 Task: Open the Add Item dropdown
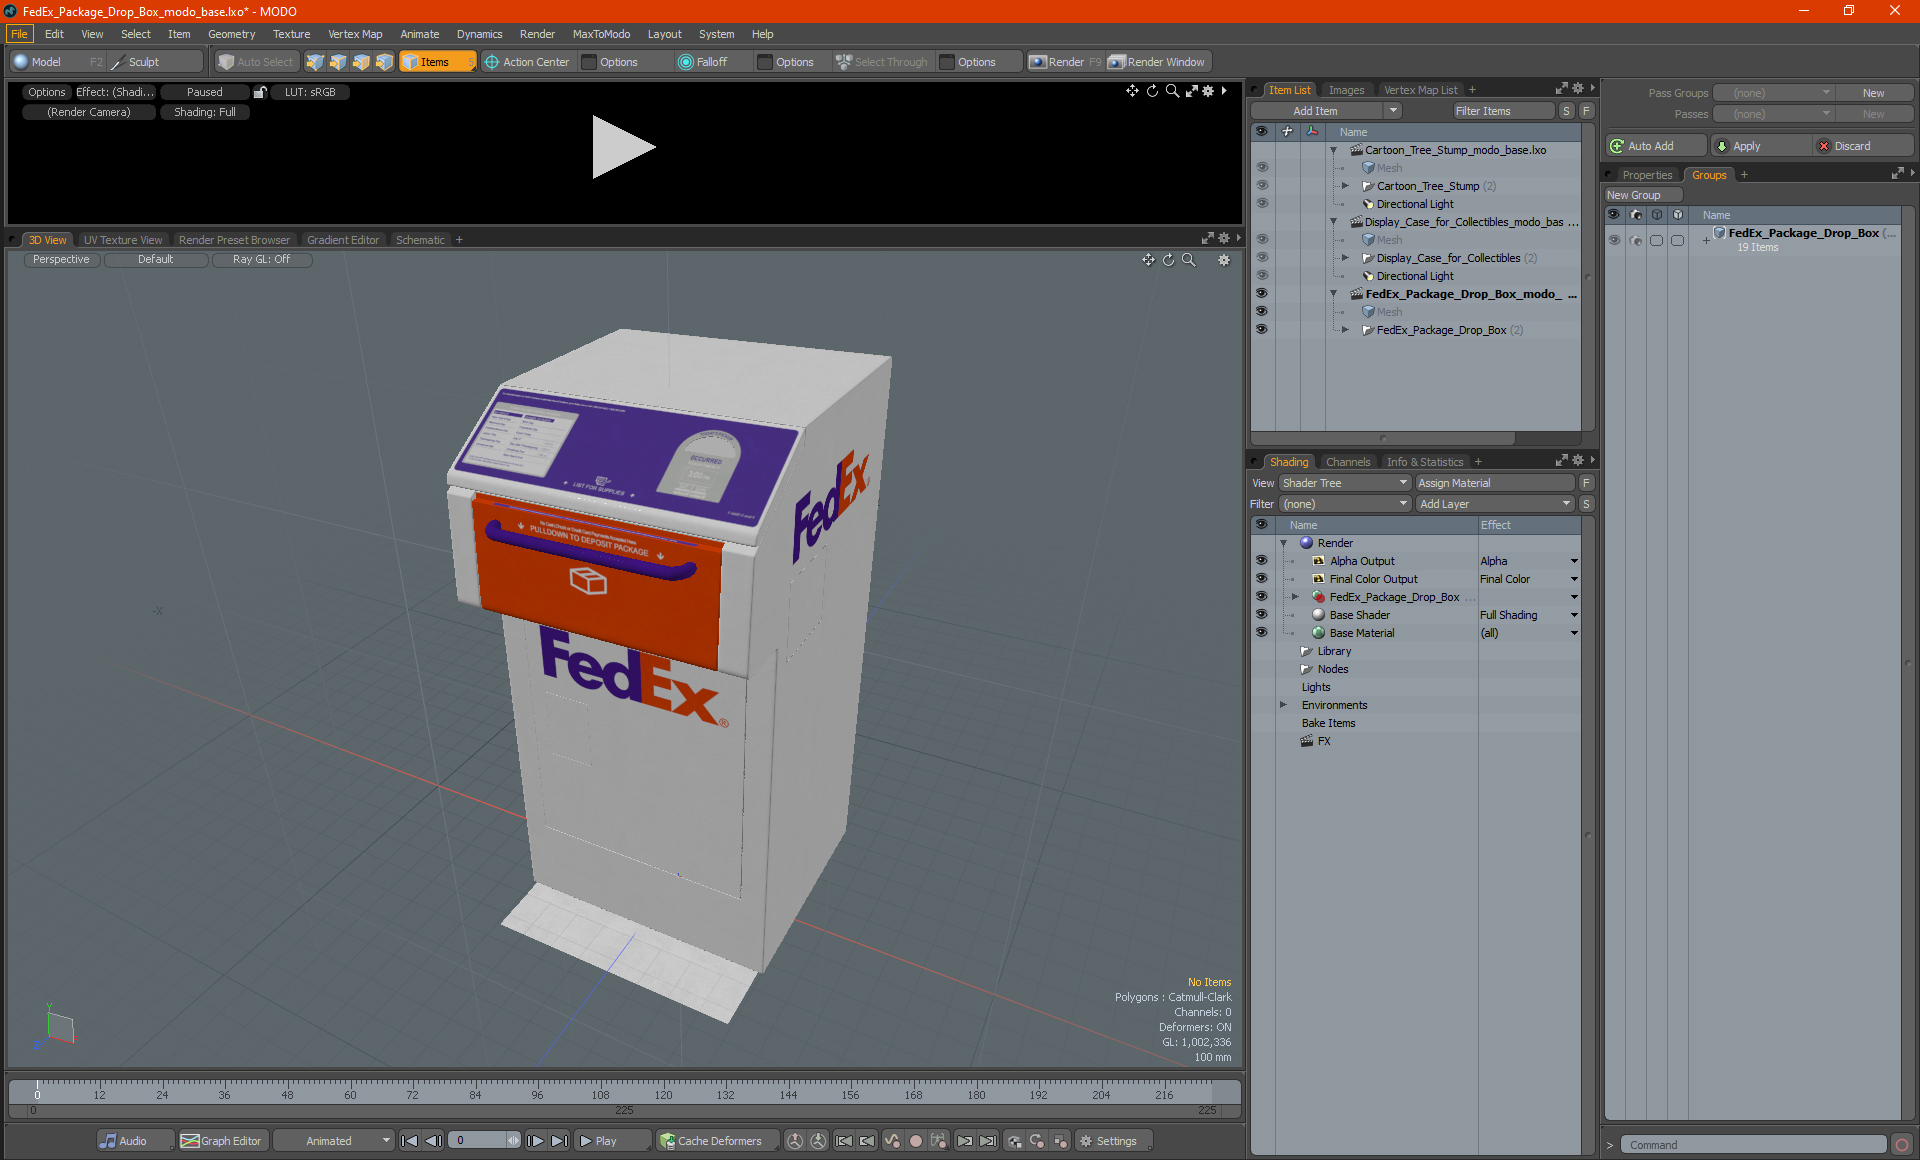[x=1326, y=111]
